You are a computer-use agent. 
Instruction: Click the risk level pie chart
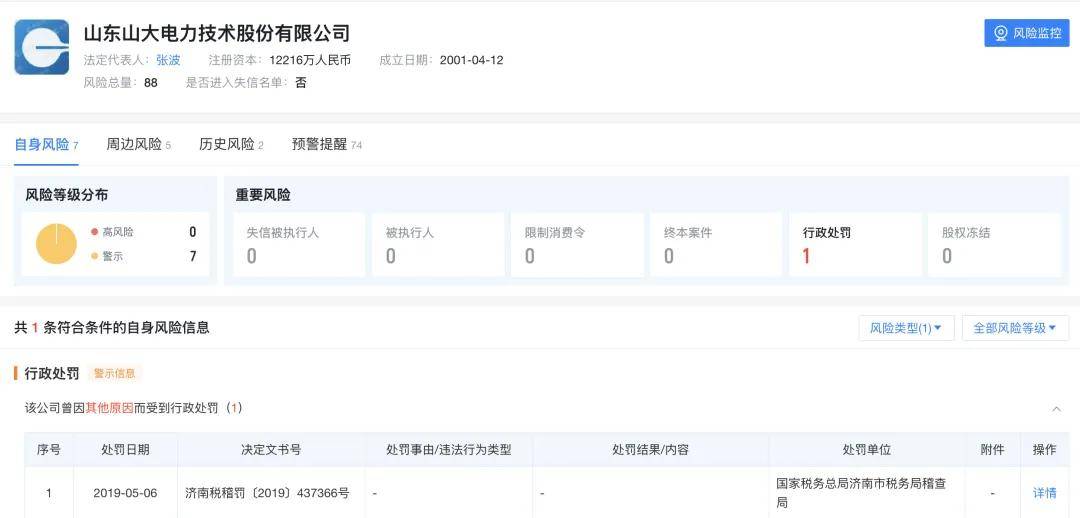(x=56, y=244)
